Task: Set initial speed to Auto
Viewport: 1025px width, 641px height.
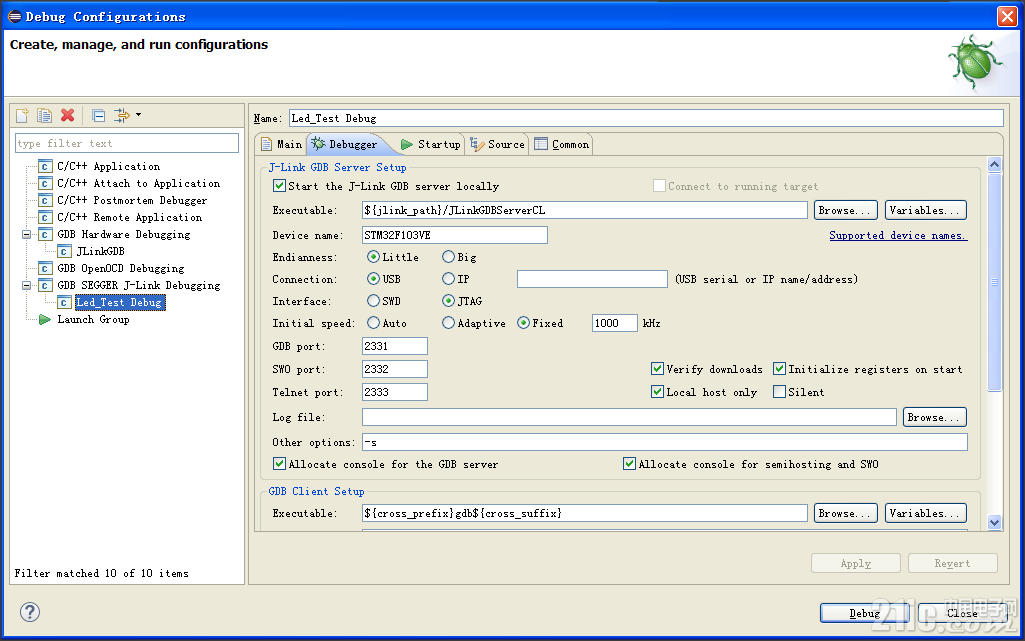Action: coord(373,323)
